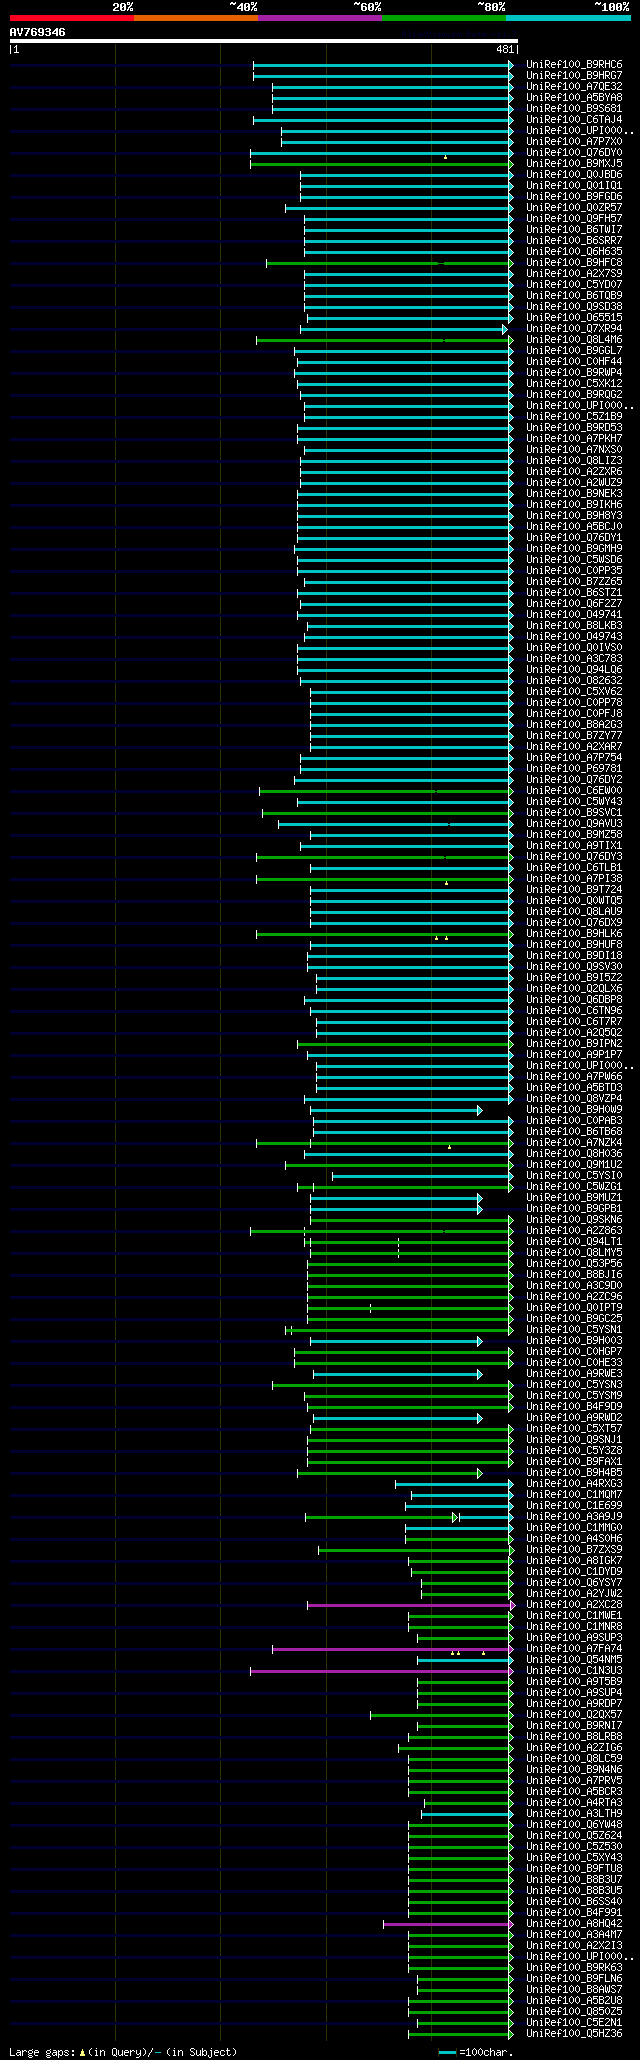Select label UniRef100_Q5HZ36
This screenshot has height=2060, width=640.
574,2034
